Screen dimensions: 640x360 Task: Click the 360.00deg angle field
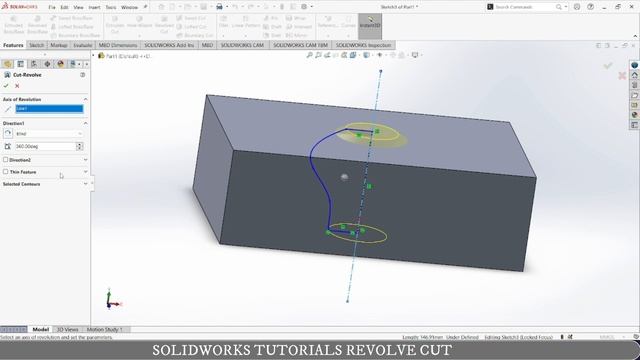[x=45, y=146]
